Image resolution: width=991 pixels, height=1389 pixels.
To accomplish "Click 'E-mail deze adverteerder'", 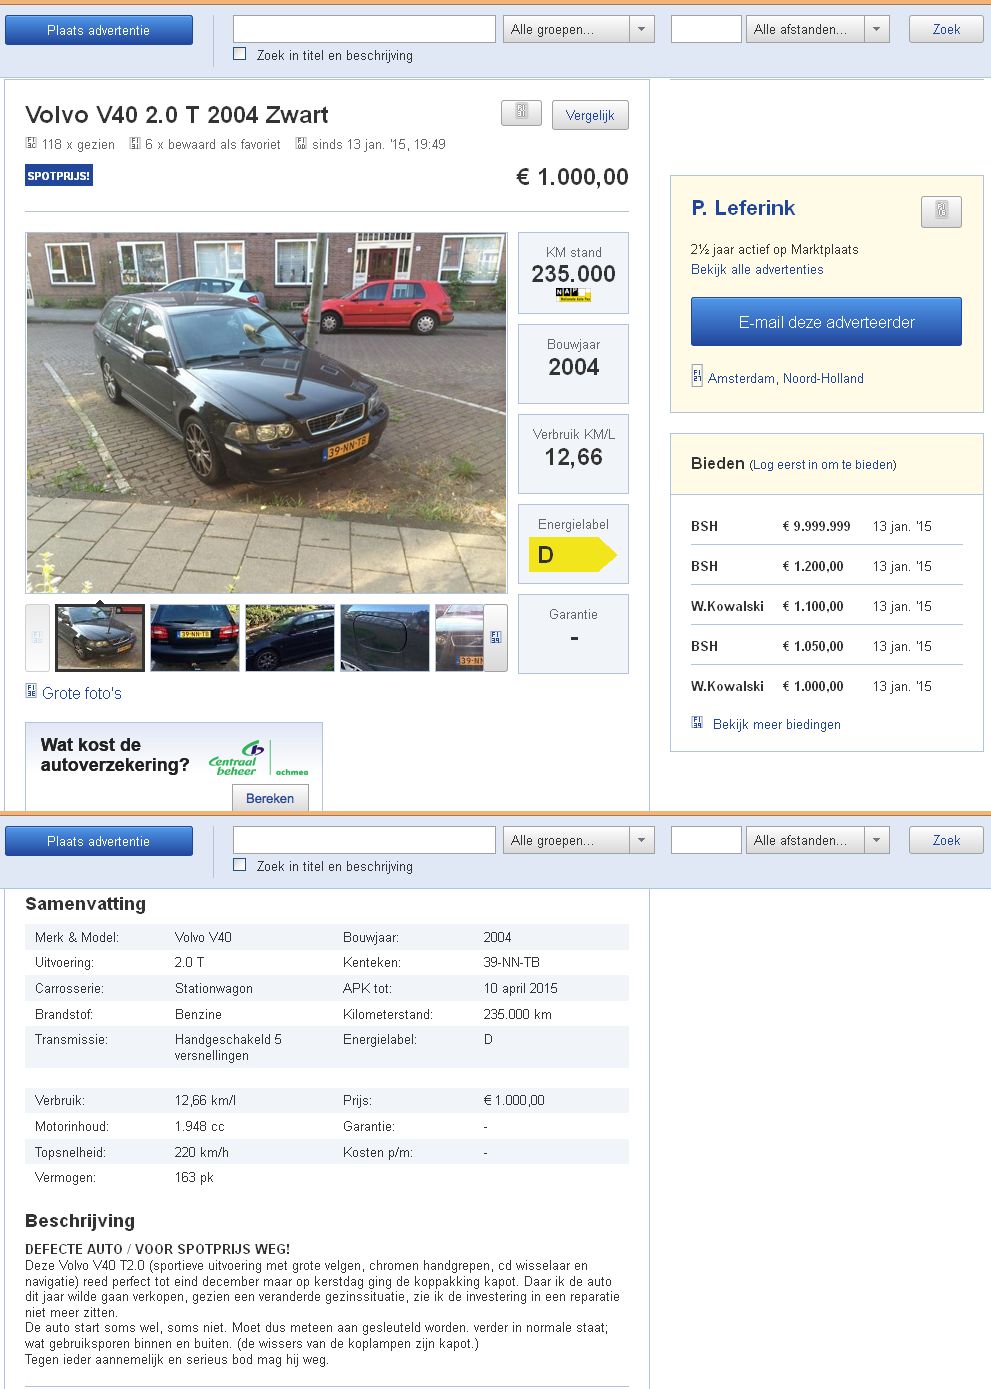I will click(x=826, y=322).
